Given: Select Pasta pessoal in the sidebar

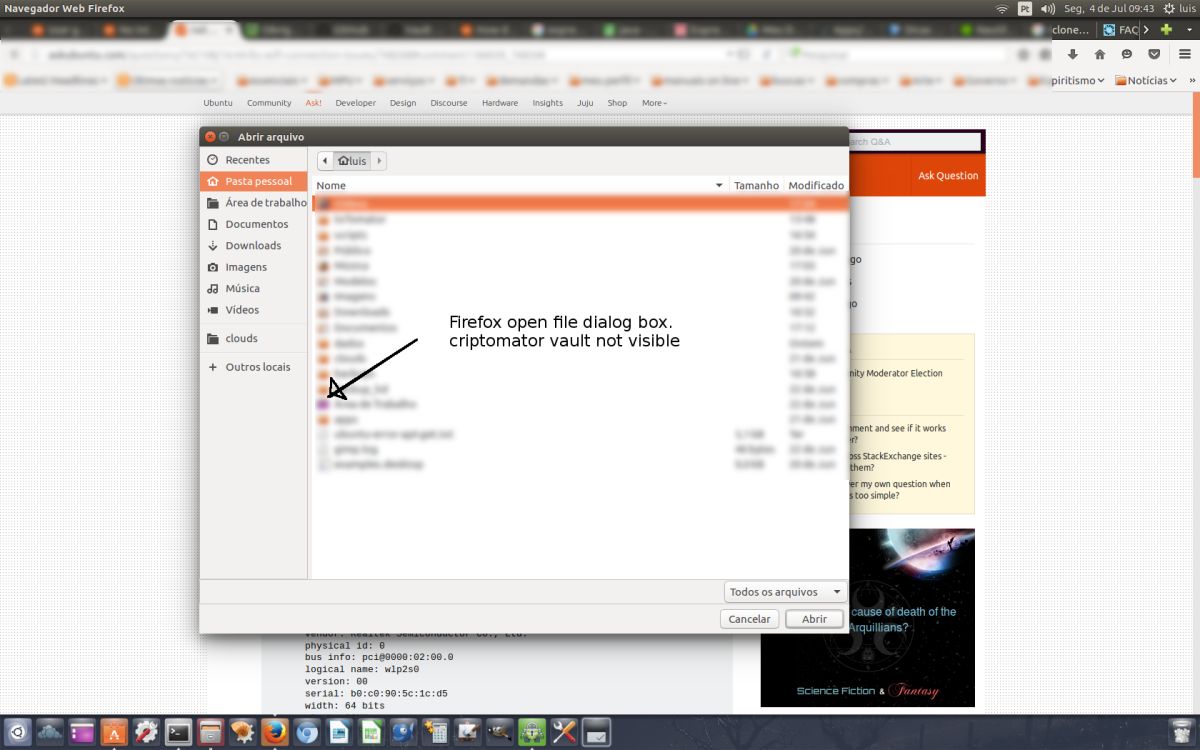Looking at the screenshot, I should click(253, 181).
